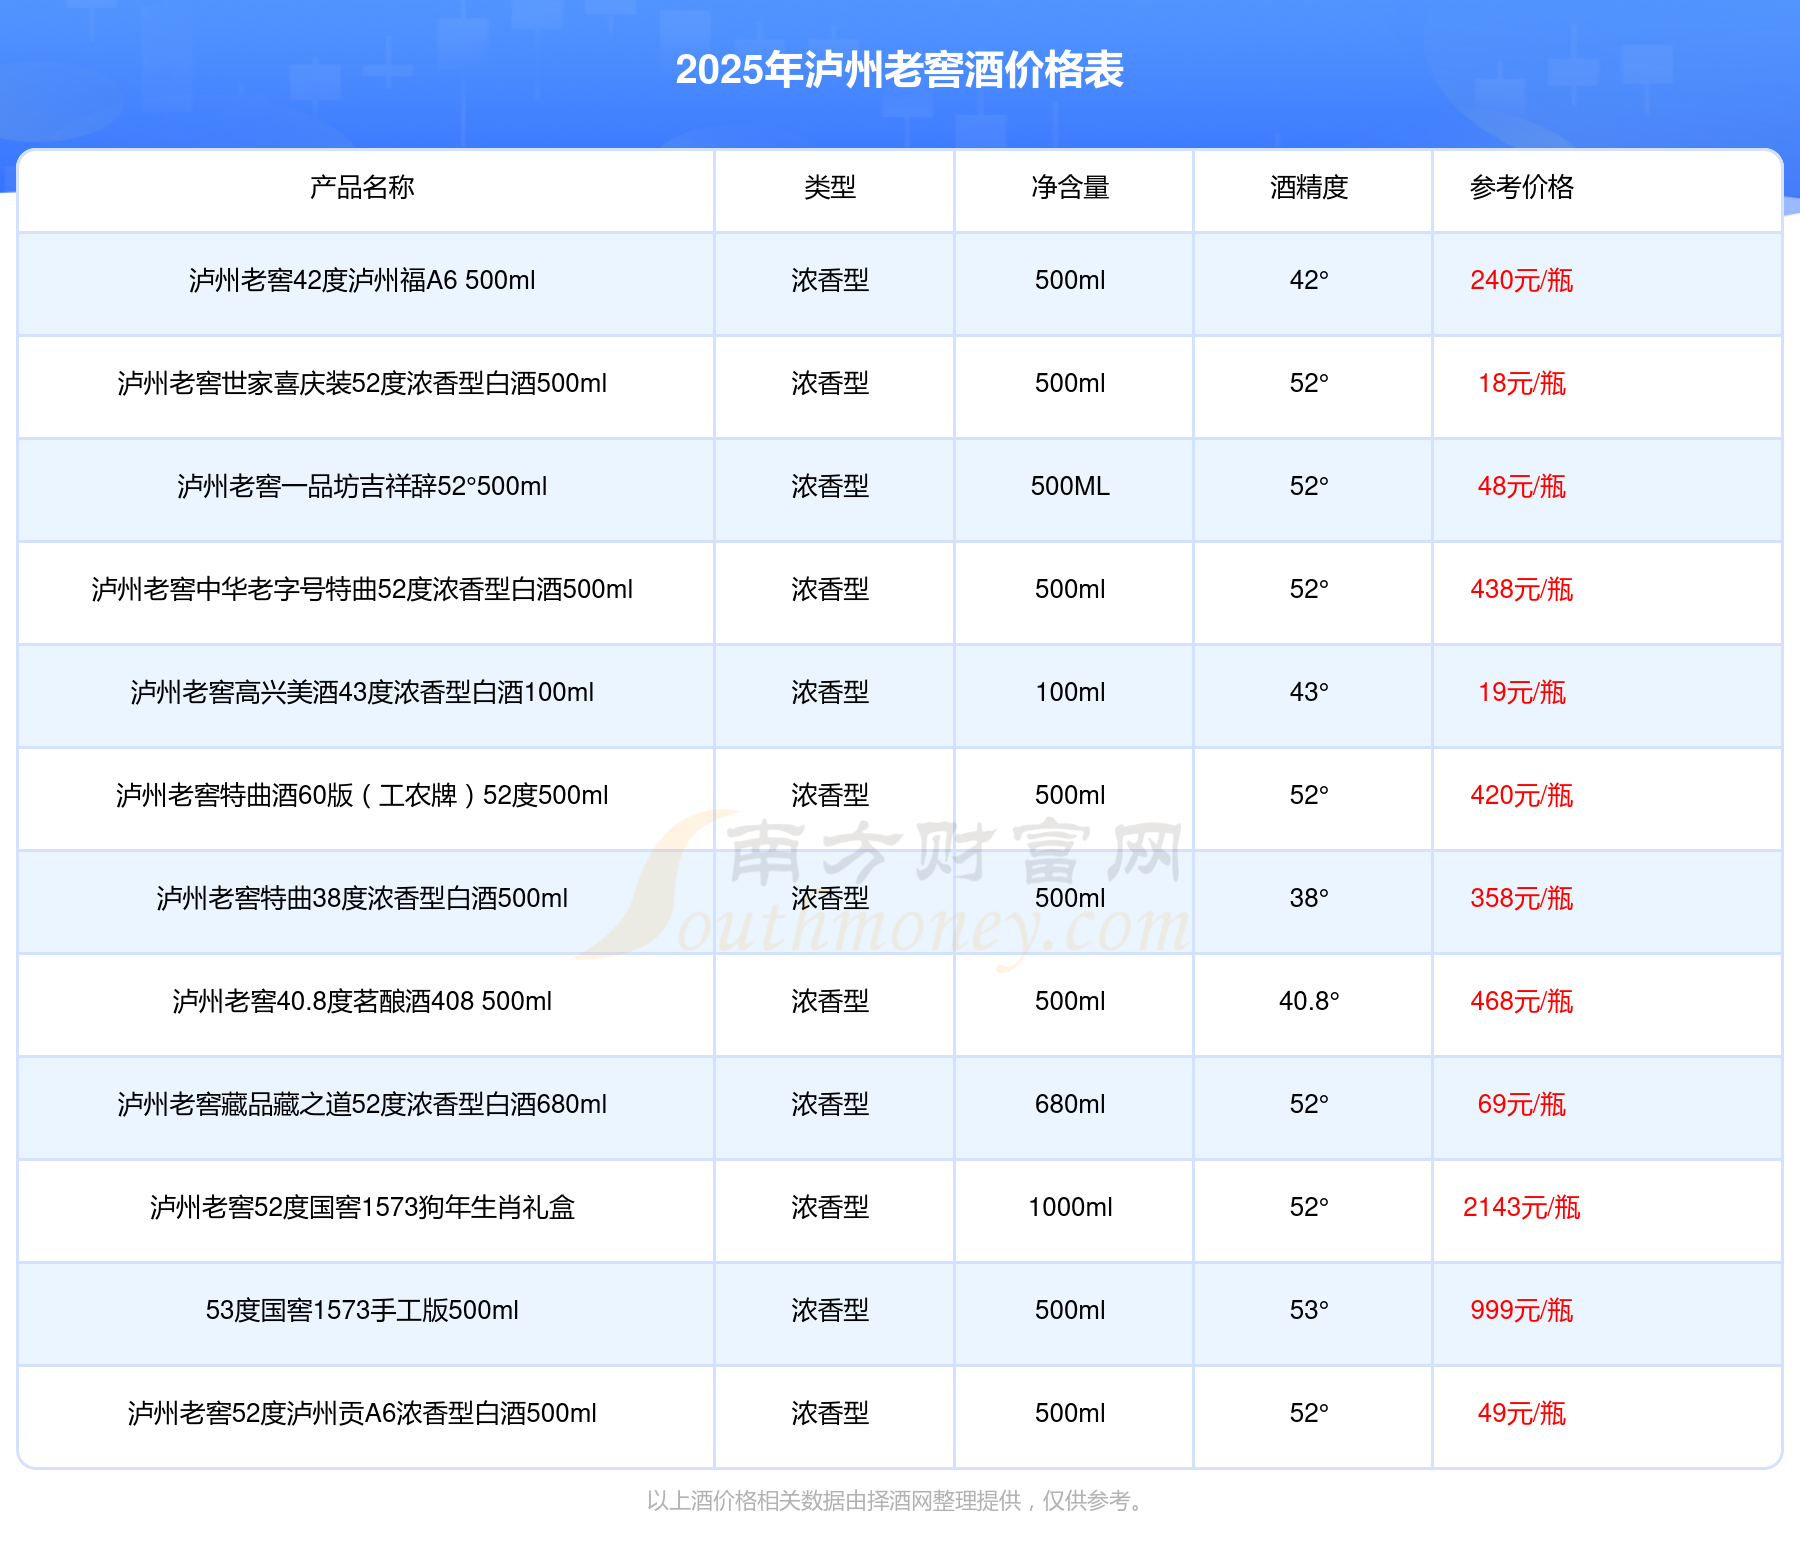1800x1560 pixels.
Task: Select 泸州老窖特曲酒60版（工农牌）52度500ml
Action: (x=362, y=795)
